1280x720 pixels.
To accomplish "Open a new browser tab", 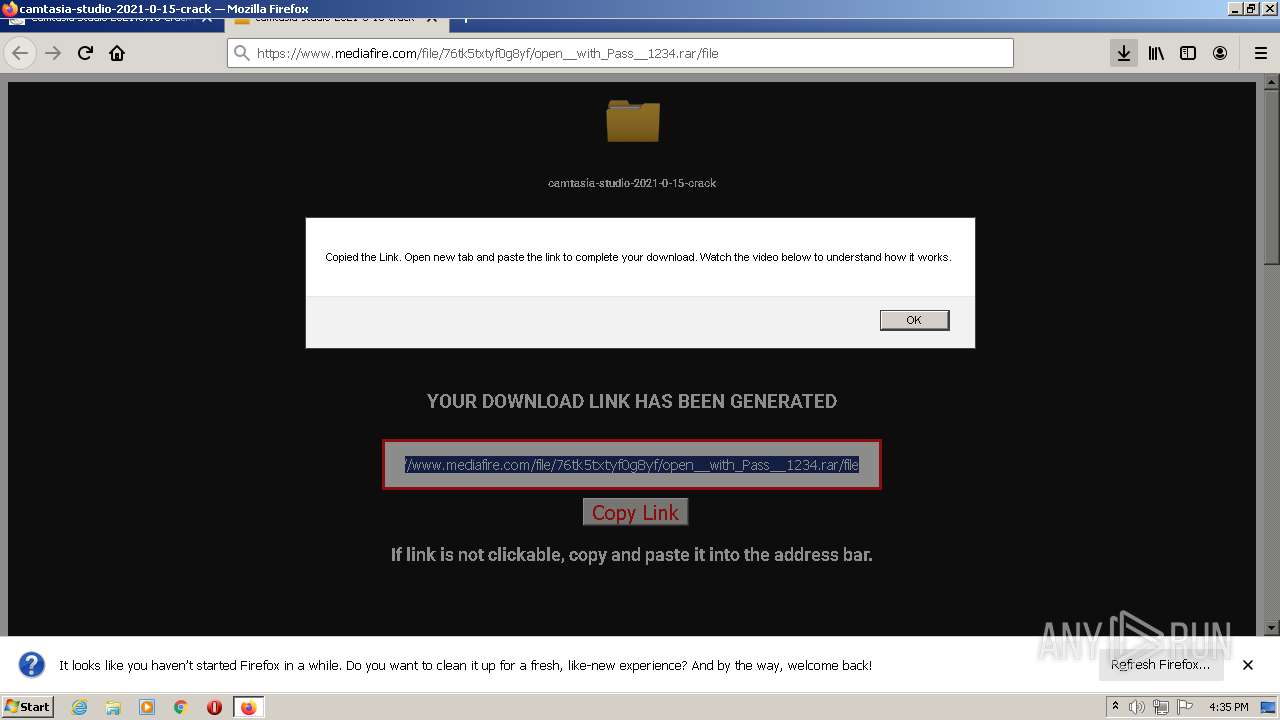I will tap(465, 18).
